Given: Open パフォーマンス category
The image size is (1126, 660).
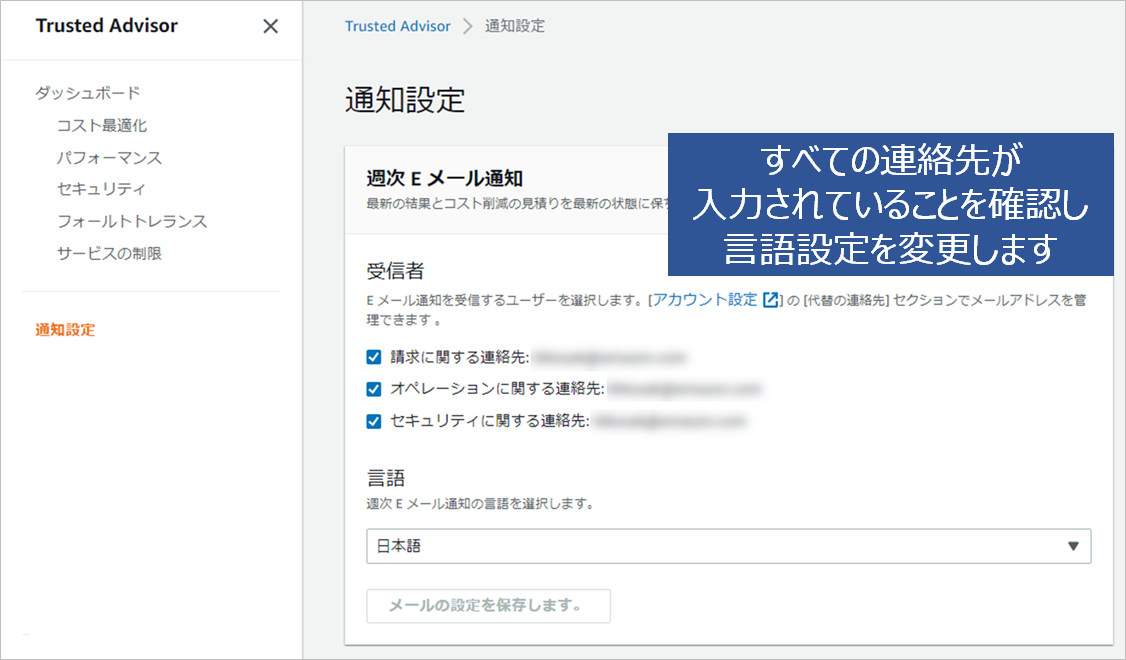Looking at the screenshot, I should (x=109, y=157).
